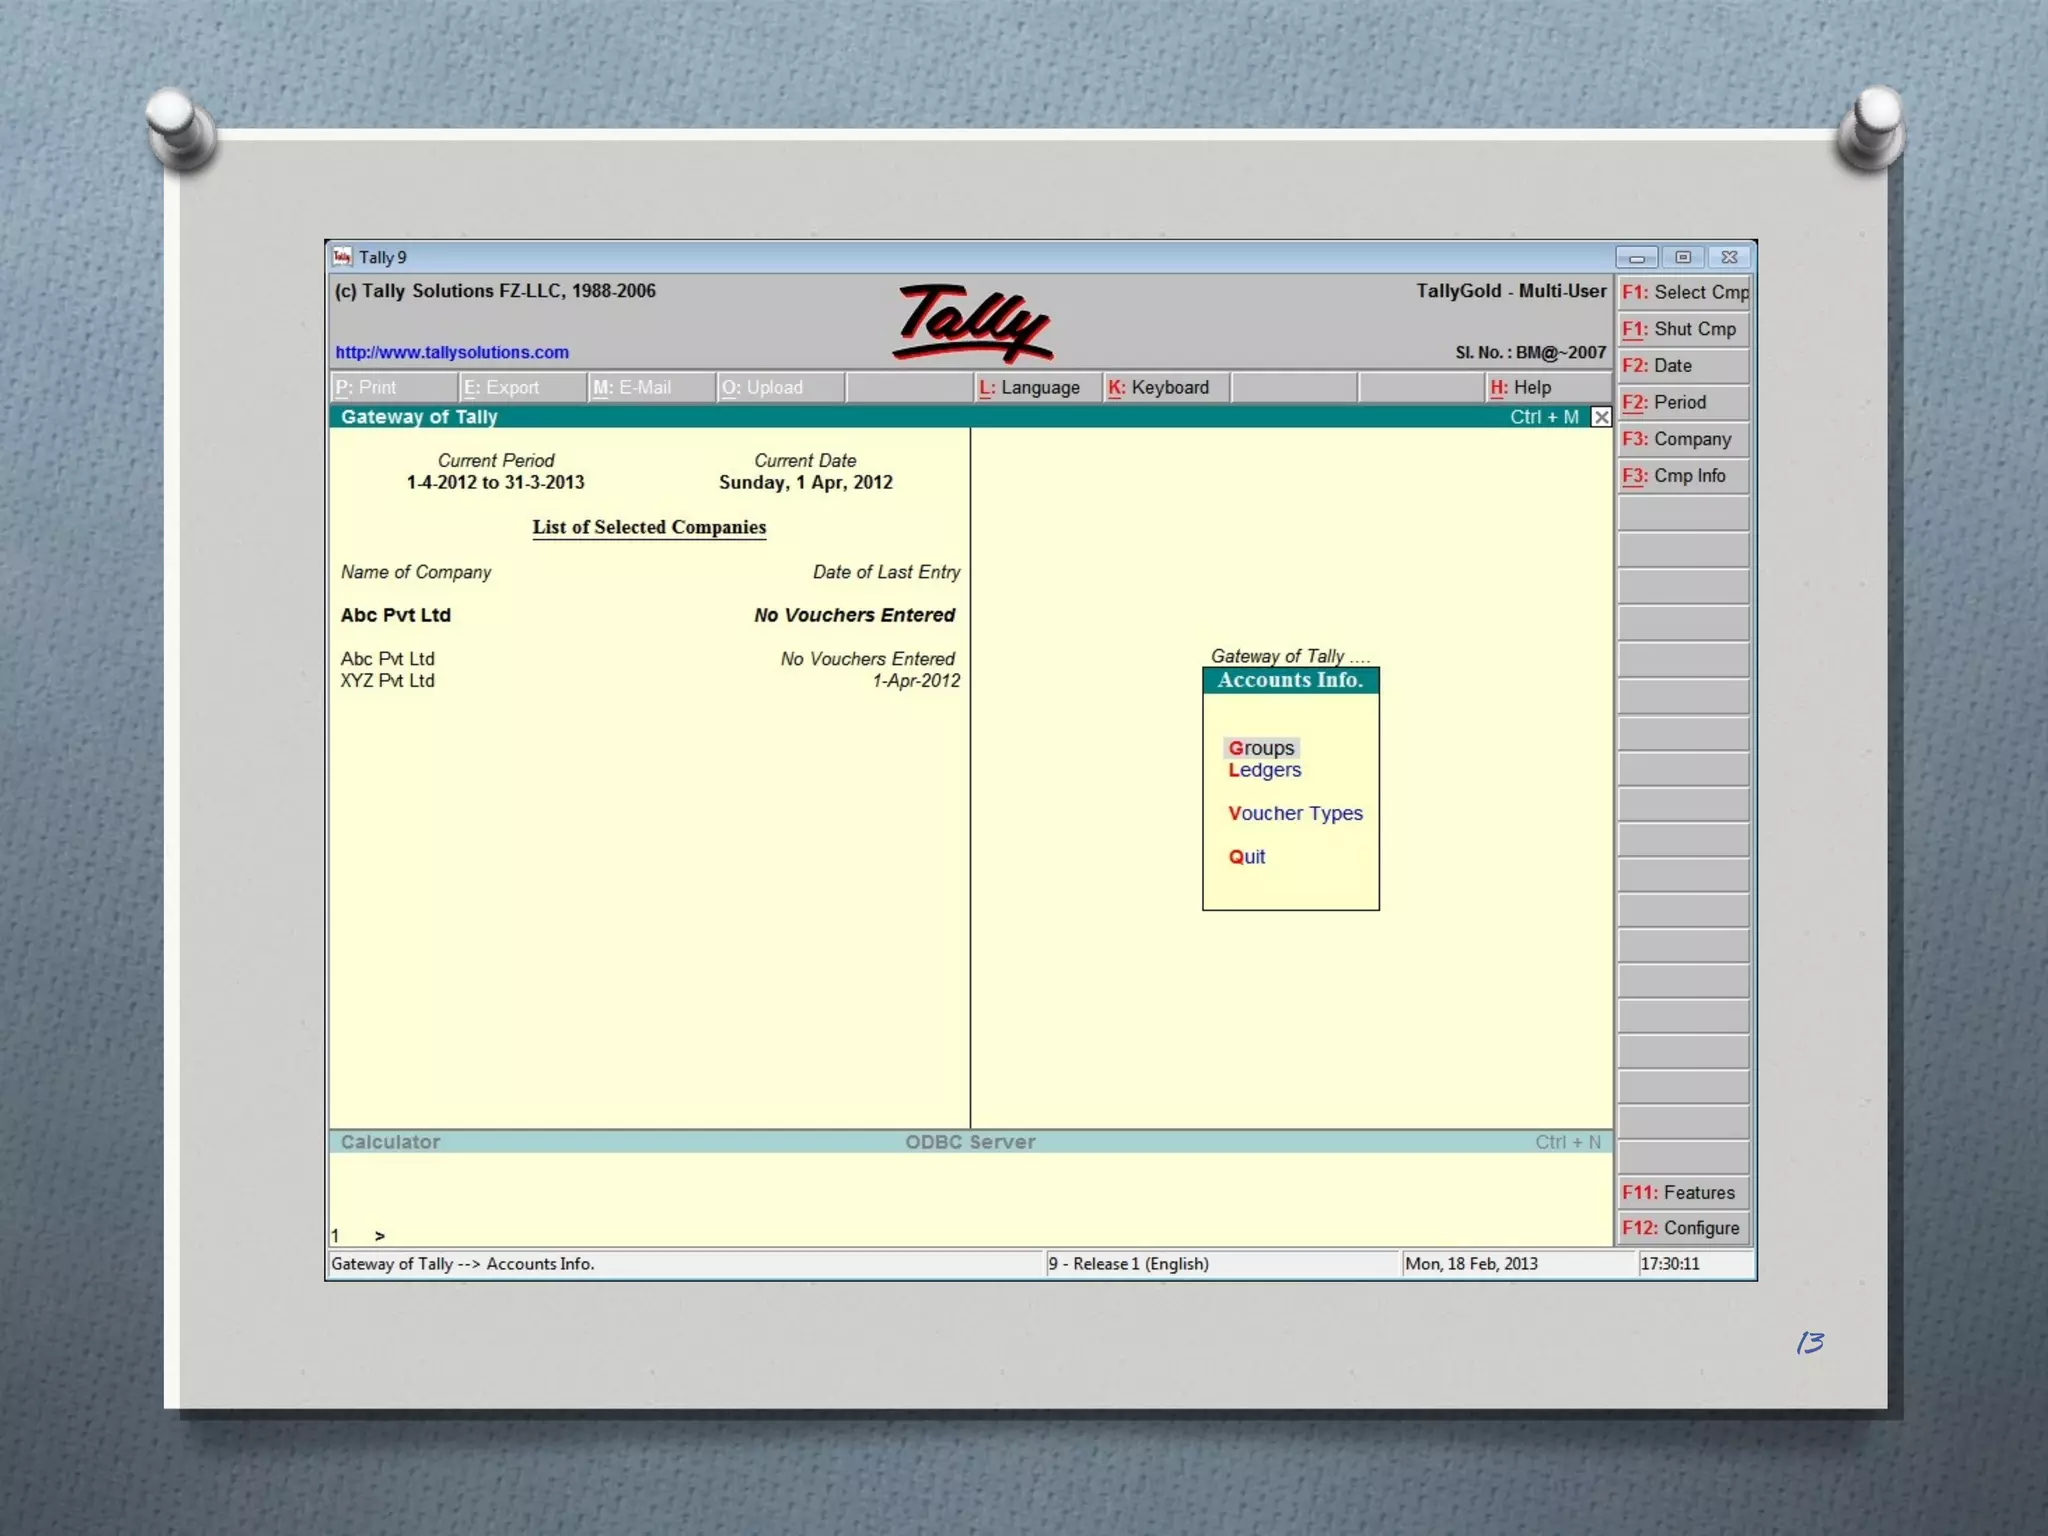Click the Tally logo in the header
Viewport: 2048px width, 1536px height.
tap(972, 323)
